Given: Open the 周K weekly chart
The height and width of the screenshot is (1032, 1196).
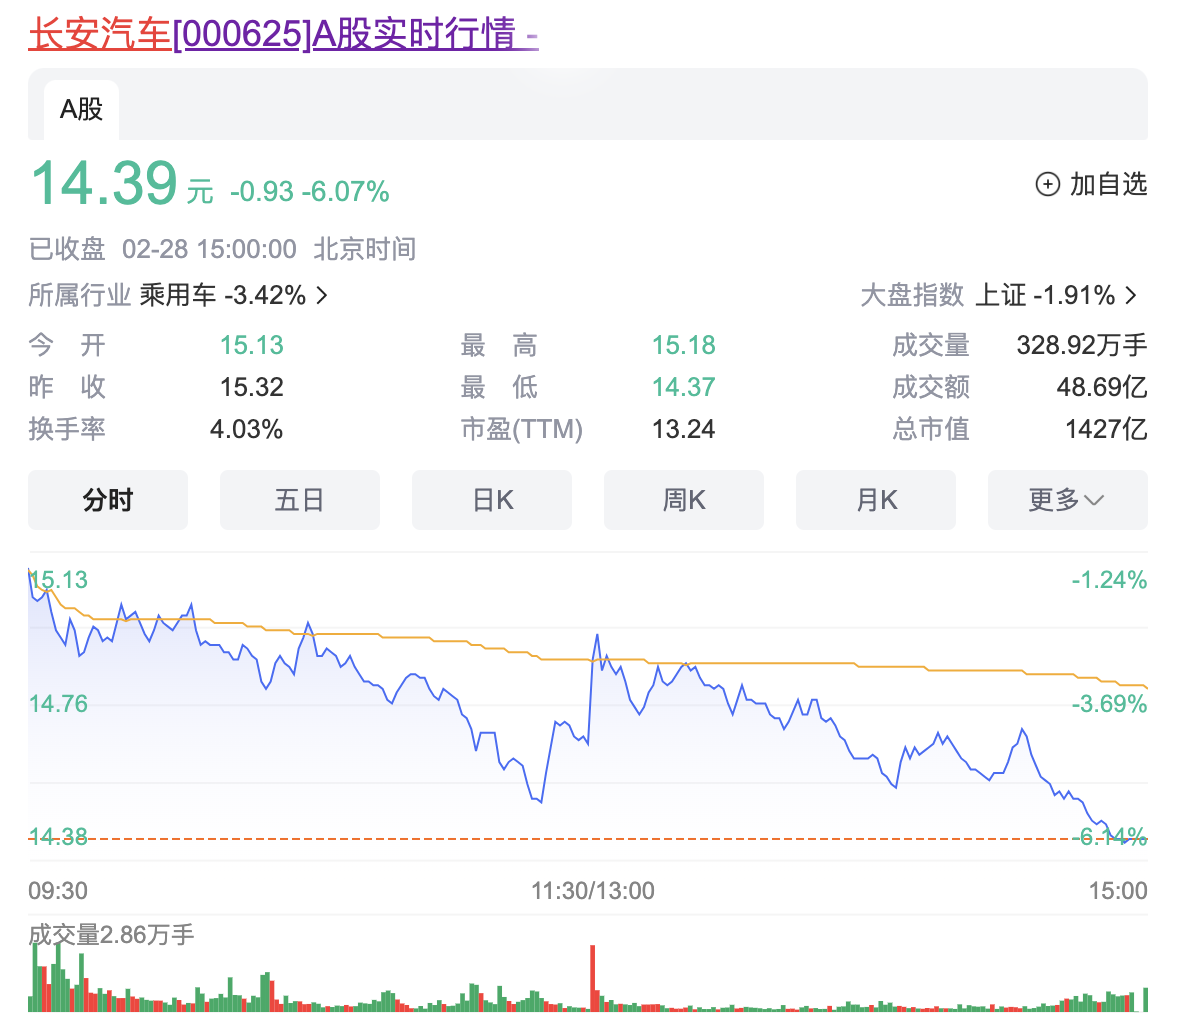Looking at the screenshot, I should (684, 500).
